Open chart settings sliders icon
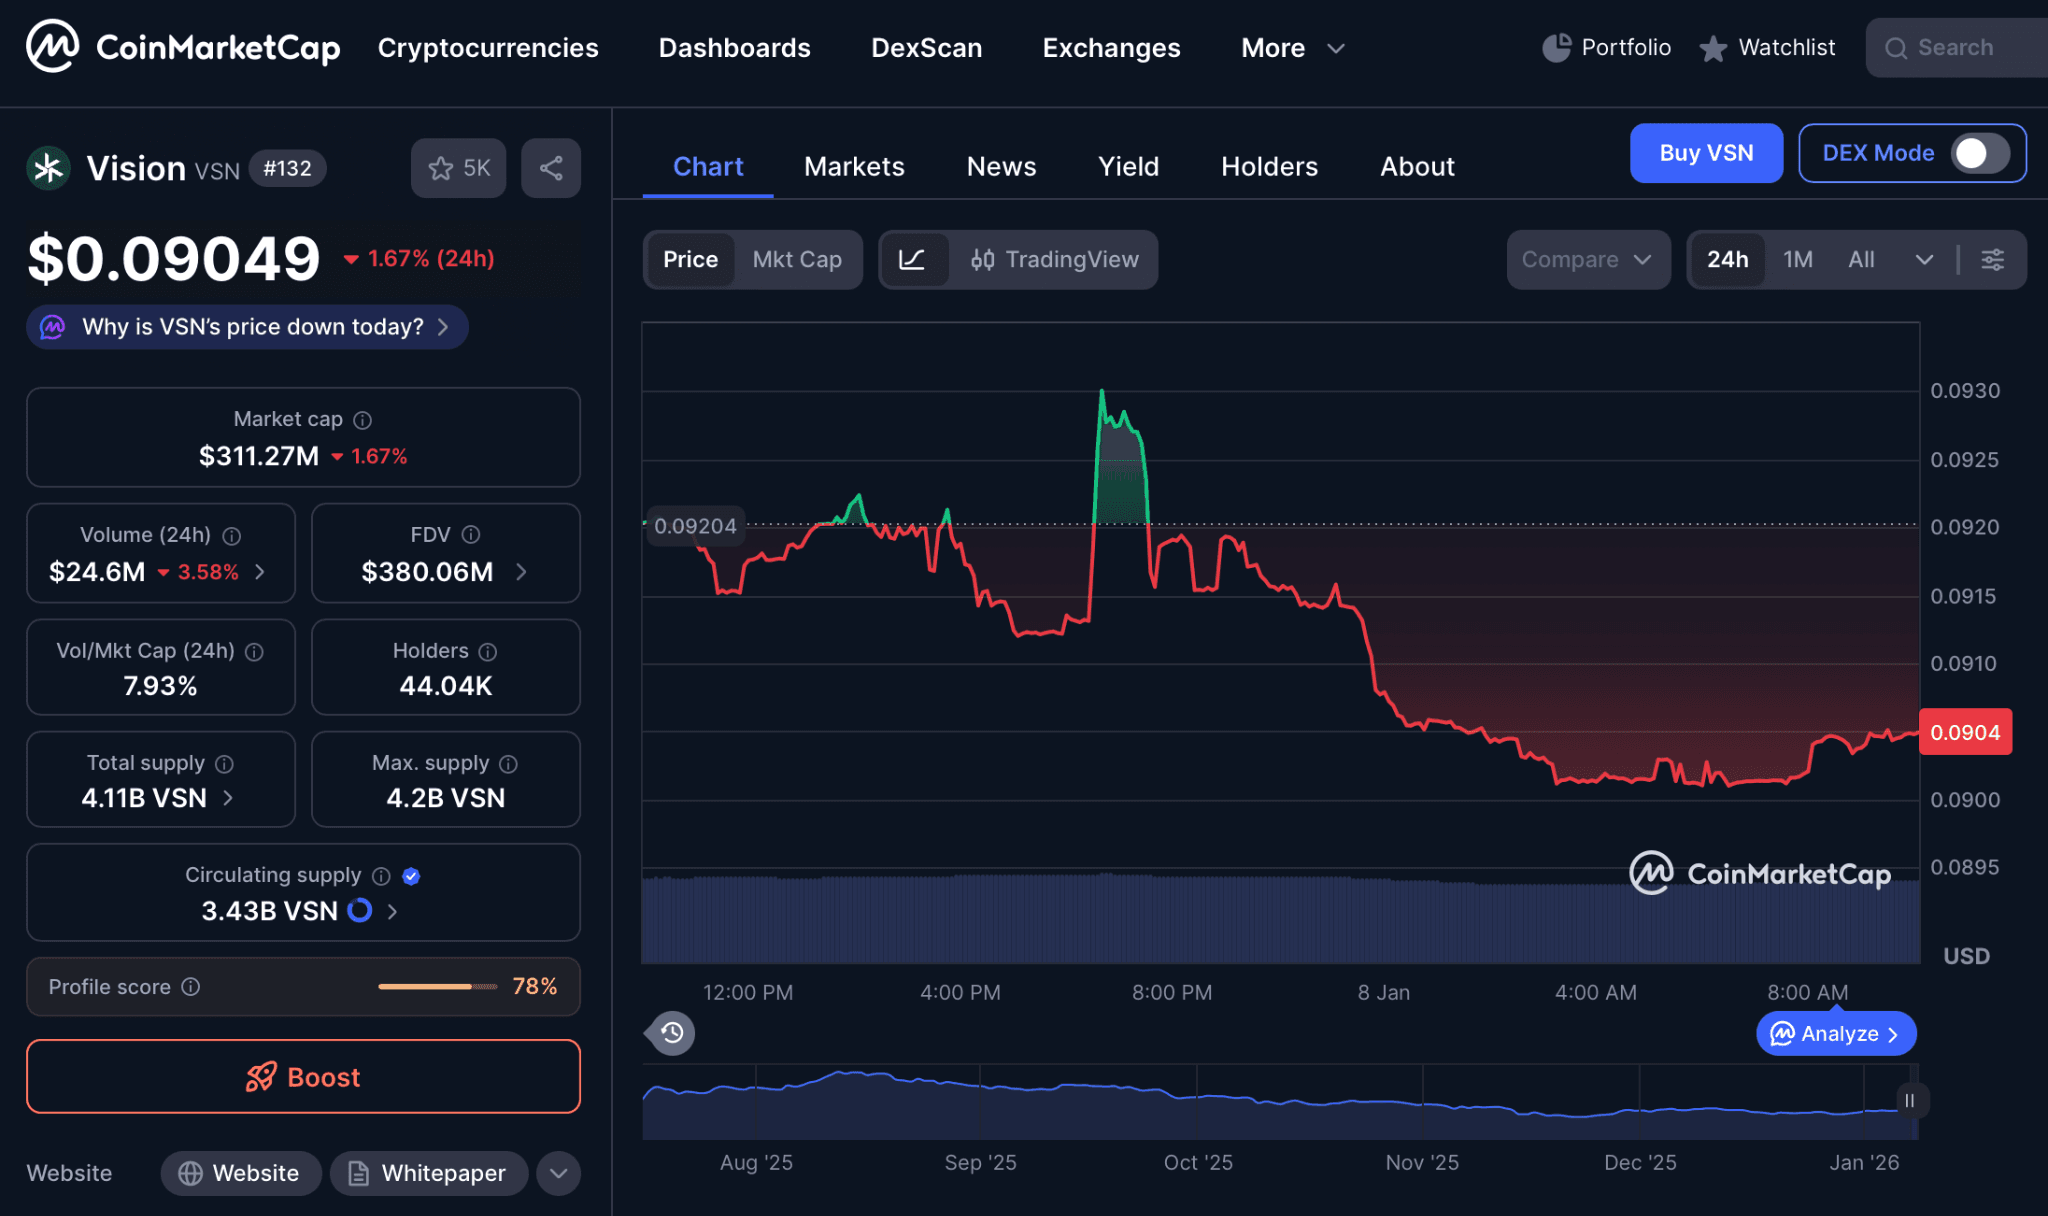Viewport: 2048px width, 1216px height. 1992,260
